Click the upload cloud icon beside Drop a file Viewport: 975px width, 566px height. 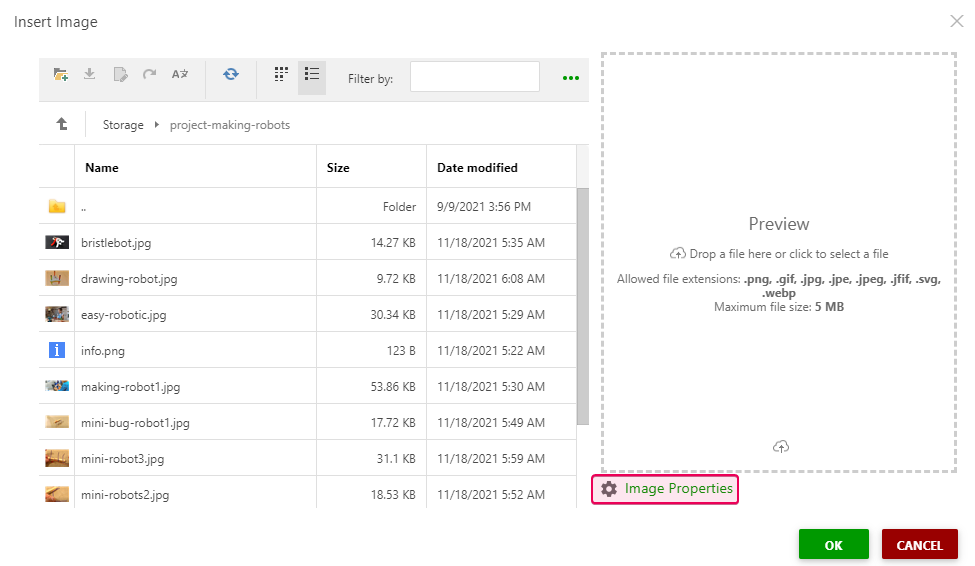(677, 254)
